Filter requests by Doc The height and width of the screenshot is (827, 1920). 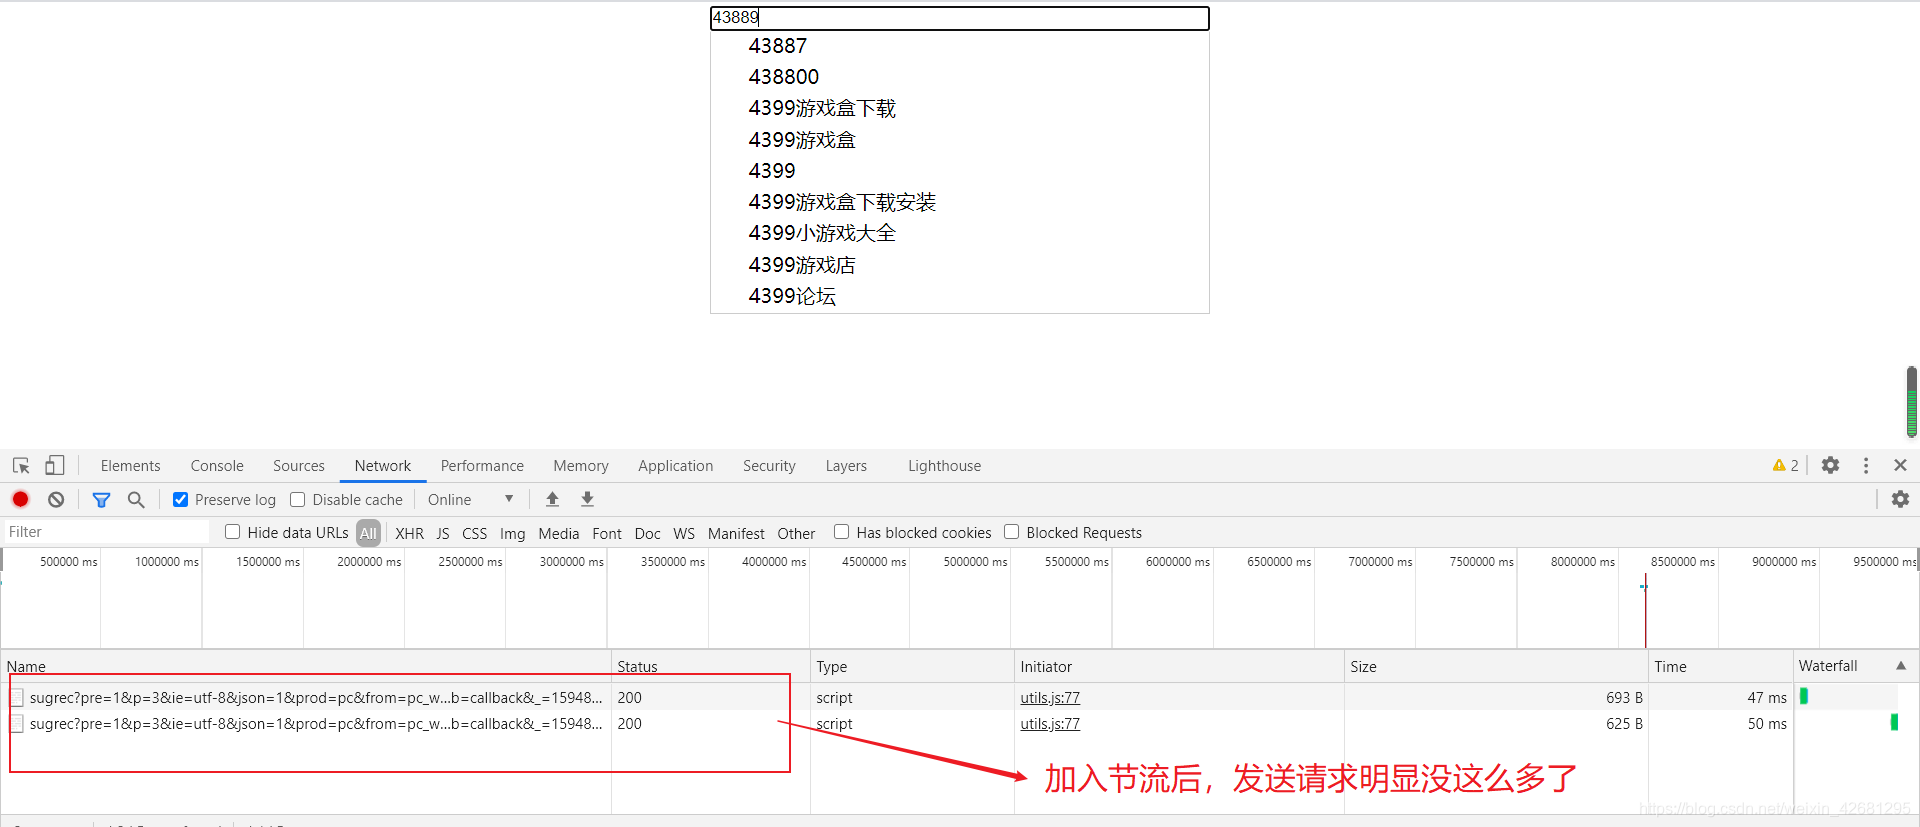[x=648, y=533]
